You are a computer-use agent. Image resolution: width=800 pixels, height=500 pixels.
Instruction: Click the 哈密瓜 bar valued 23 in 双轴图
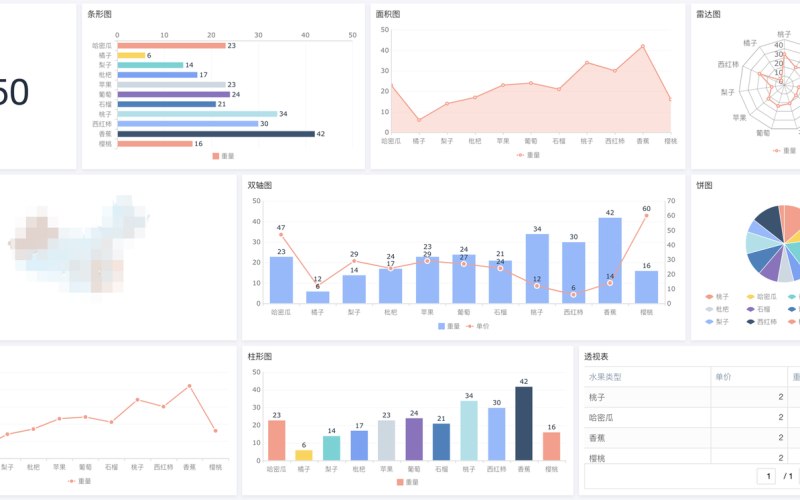pos(281,280)
